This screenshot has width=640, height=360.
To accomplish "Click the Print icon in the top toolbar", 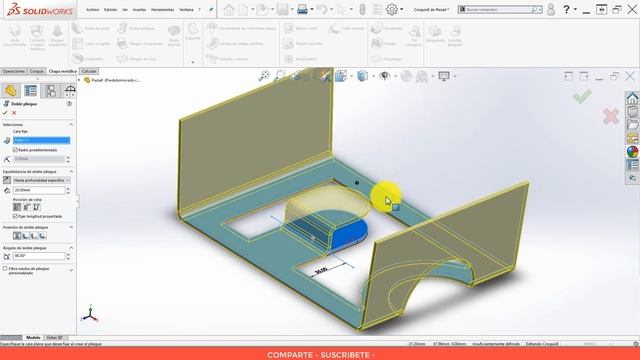I will pyautogui.click(x=302, y=9).
